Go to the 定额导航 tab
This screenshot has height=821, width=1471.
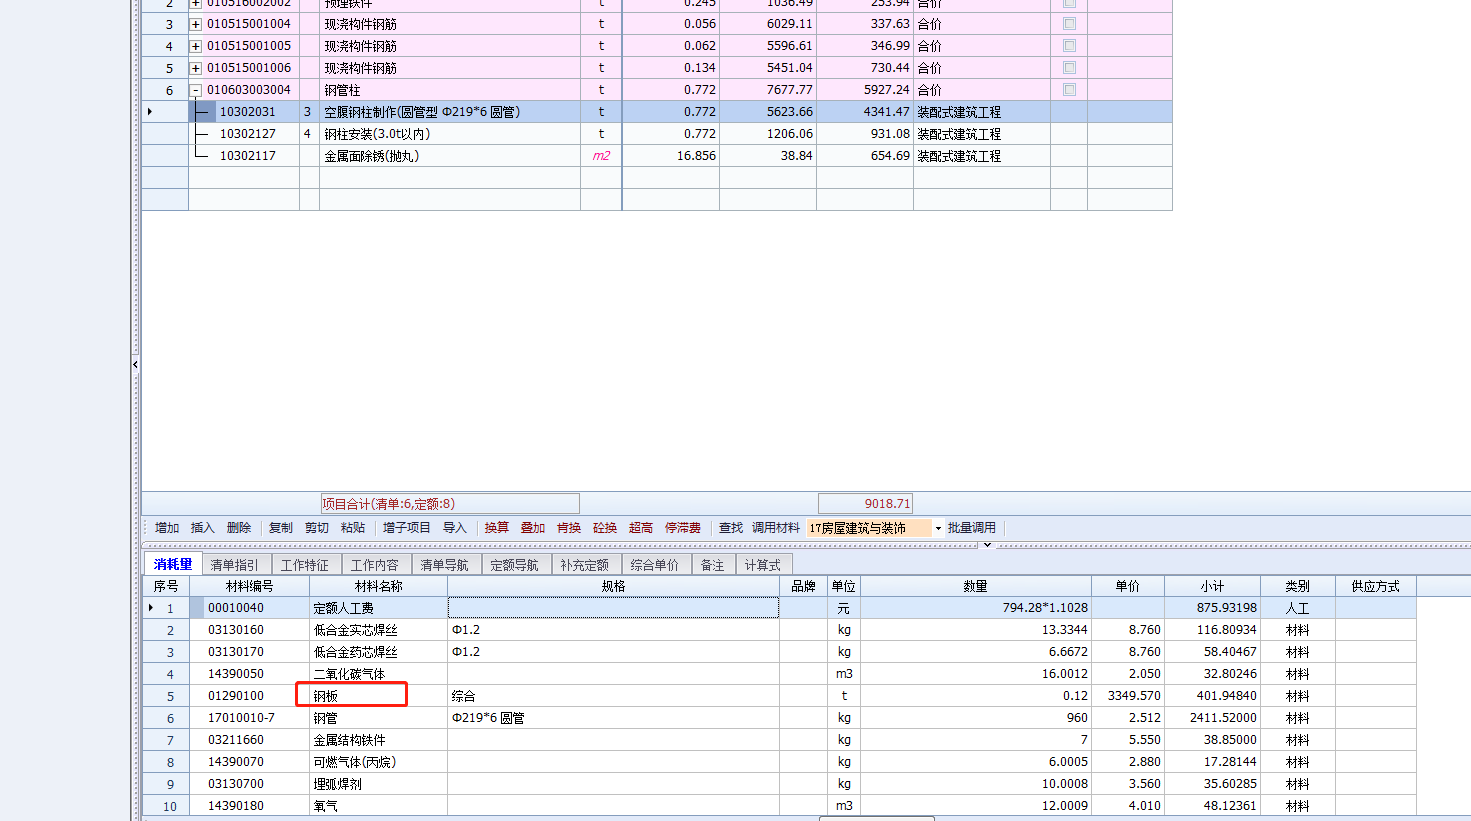515,565
